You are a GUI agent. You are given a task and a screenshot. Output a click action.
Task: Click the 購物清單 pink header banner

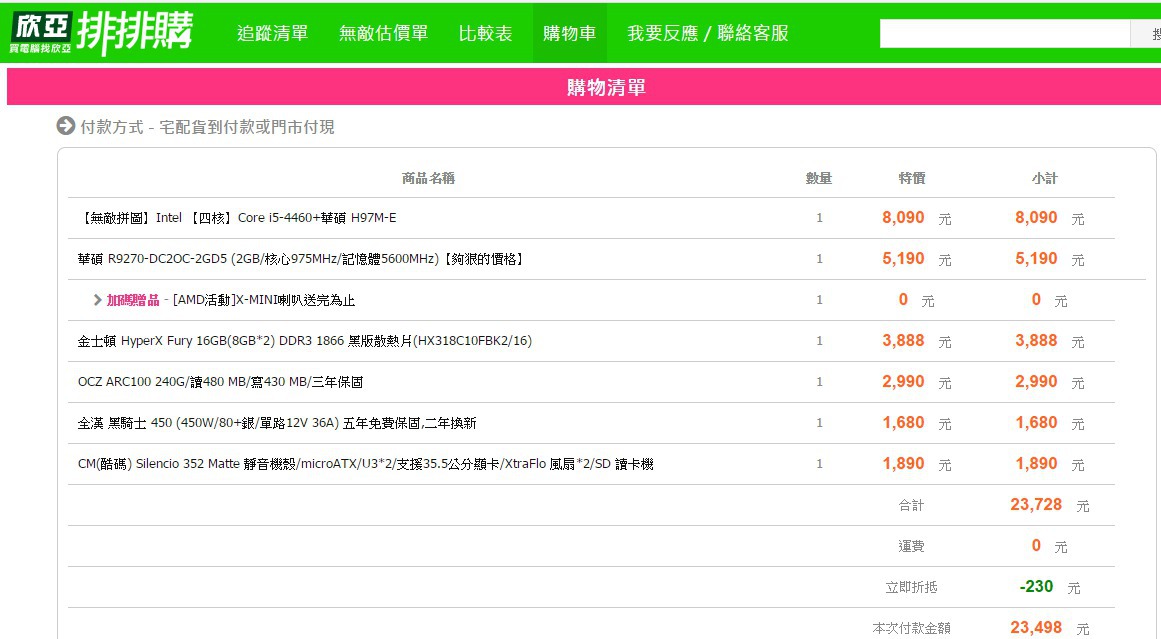(583, 87)
